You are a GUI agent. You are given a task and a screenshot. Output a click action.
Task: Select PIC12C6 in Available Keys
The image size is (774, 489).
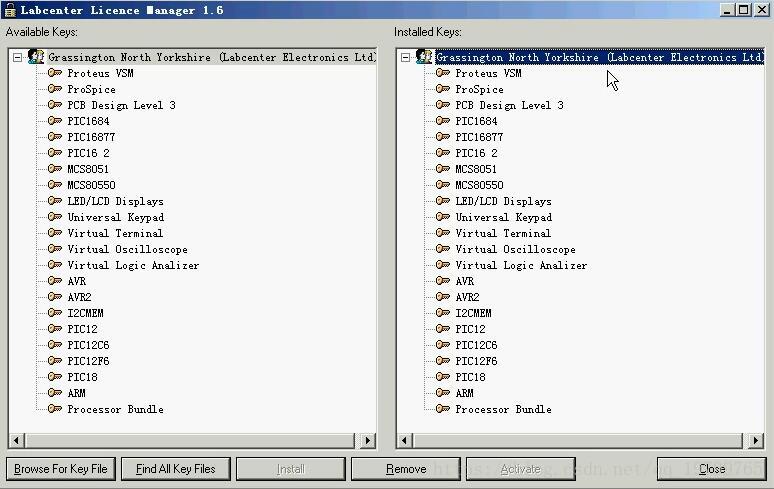pyautogui.click(x=88, y=345)
